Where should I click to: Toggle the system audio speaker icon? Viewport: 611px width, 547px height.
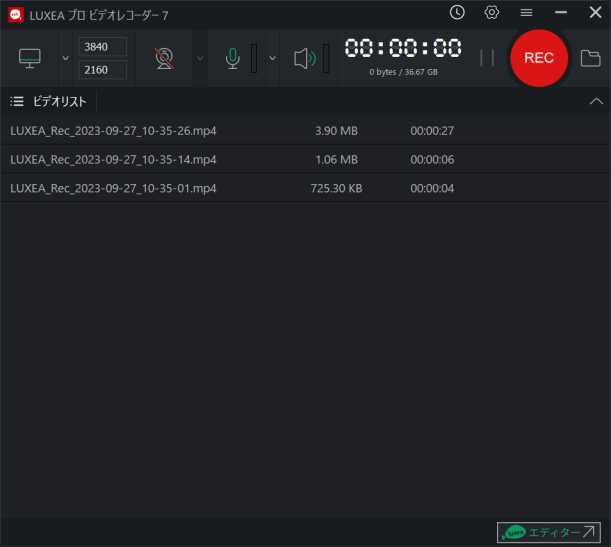pos(305,58)
